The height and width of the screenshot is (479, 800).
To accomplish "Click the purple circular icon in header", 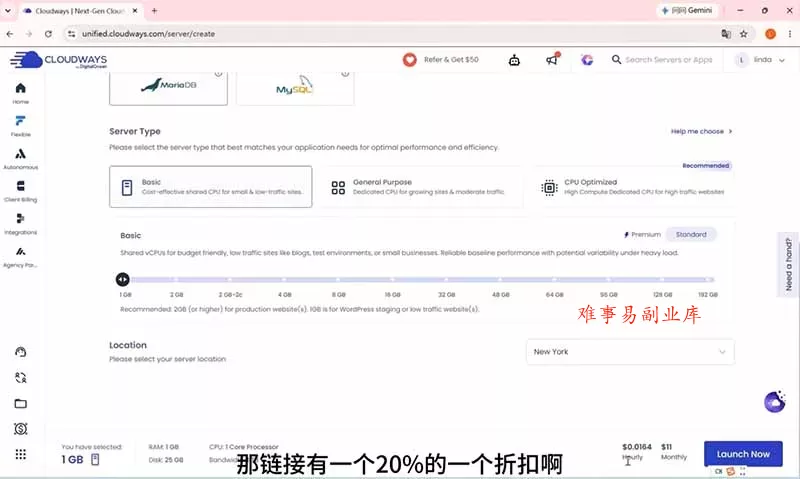I will [587, 60].
